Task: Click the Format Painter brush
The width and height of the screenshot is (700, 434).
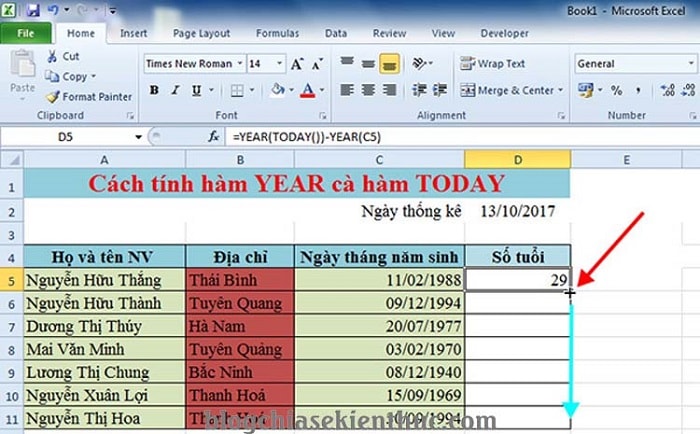Action: pyautogui.click(x=53, y=96)
